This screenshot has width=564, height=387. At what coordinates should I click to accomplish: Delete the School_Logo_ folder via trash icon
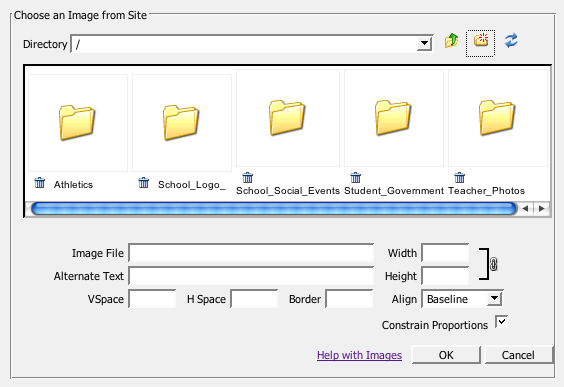(x=144, y=183)
